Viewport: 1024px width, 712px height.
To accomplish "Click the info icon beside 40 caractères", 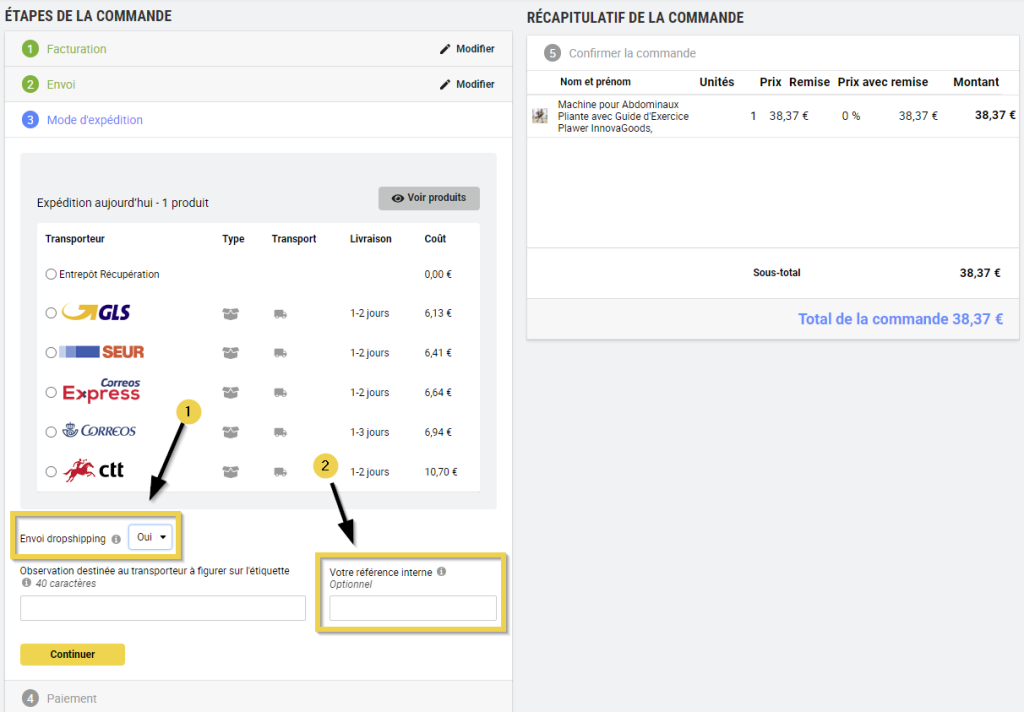I will click(26, 583).
